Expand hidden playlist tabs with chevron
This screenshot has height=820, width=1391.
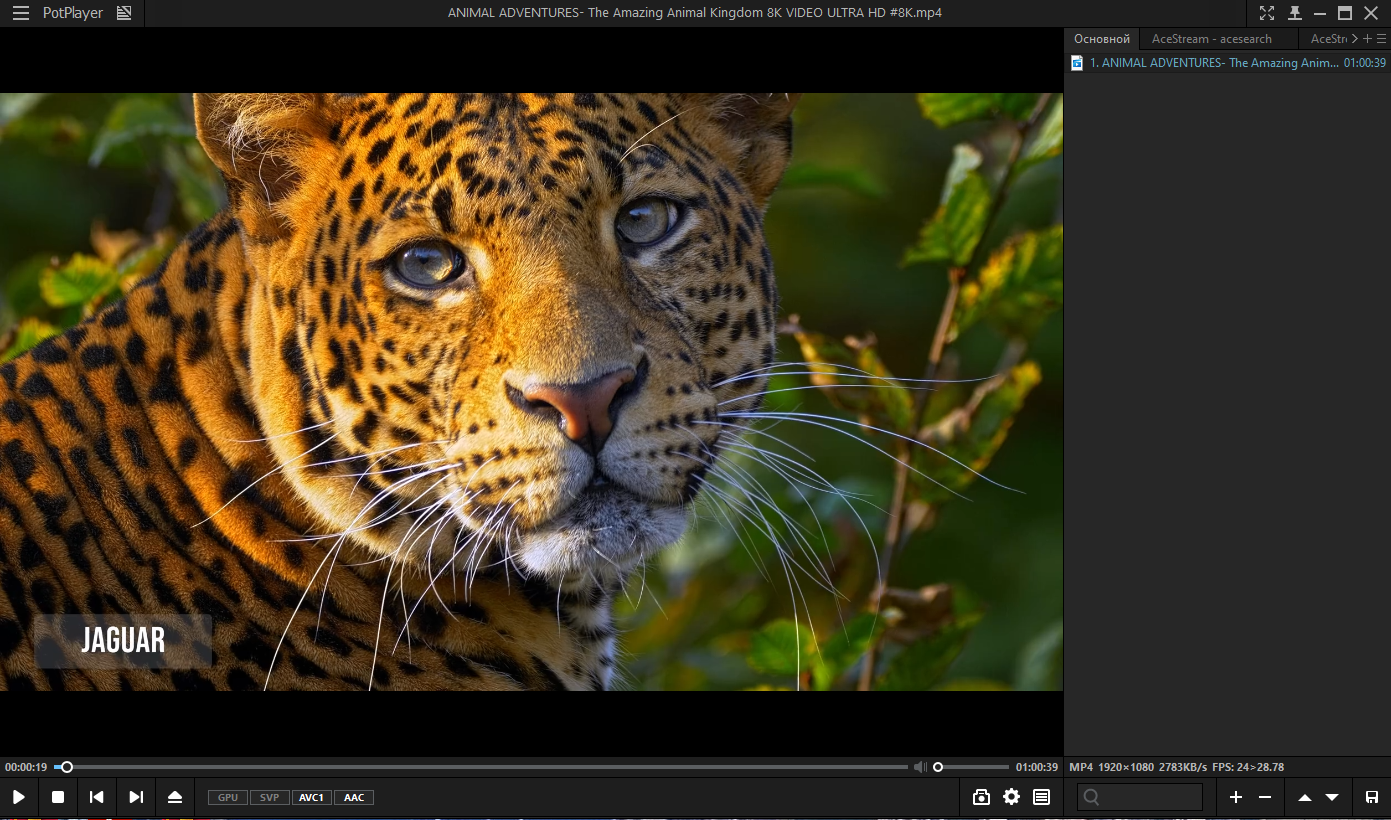[x=1354, y=39]
